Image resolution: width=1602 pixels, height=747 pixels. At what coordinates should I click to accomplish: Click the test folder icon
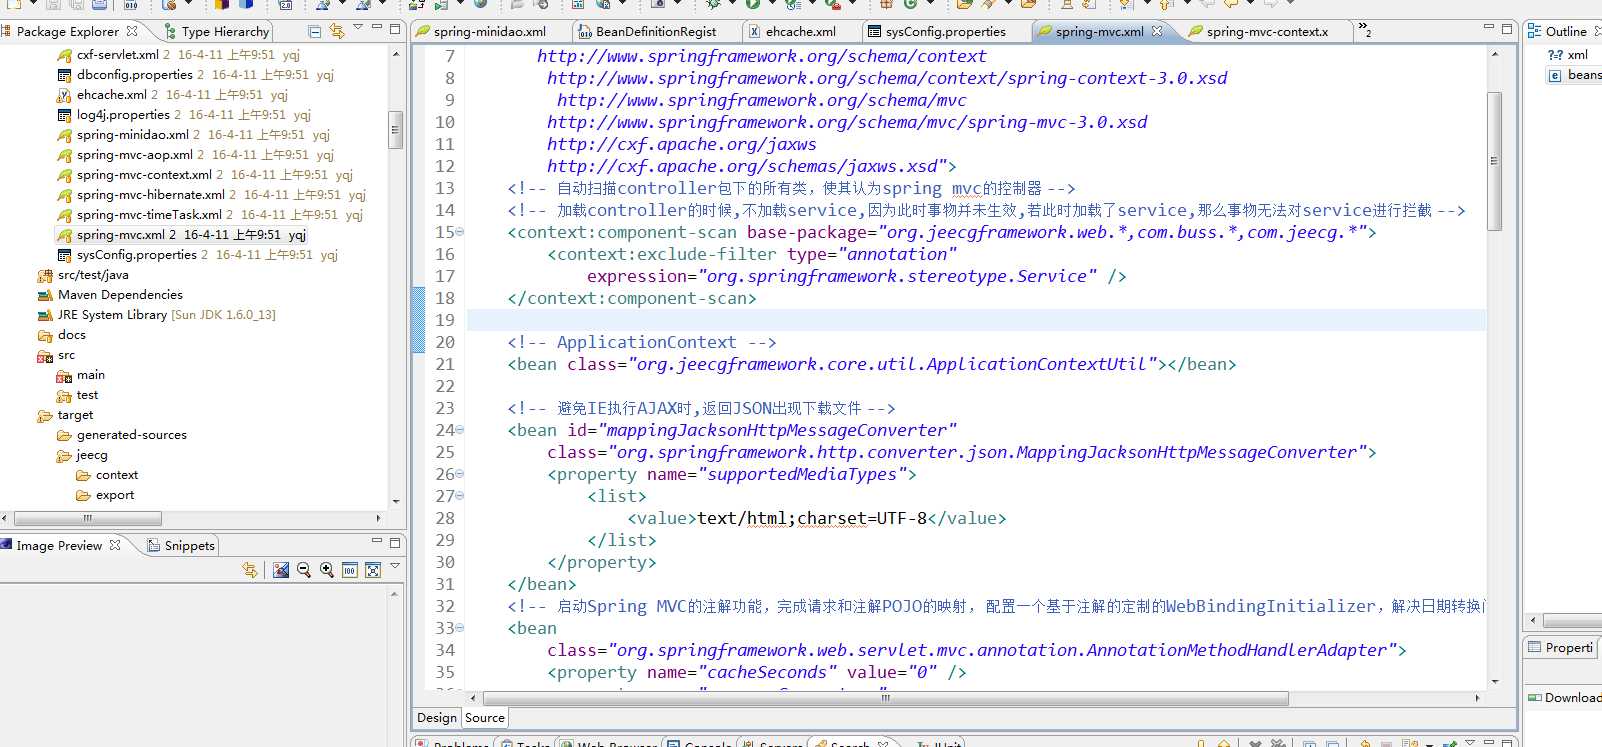coord(64,396)
